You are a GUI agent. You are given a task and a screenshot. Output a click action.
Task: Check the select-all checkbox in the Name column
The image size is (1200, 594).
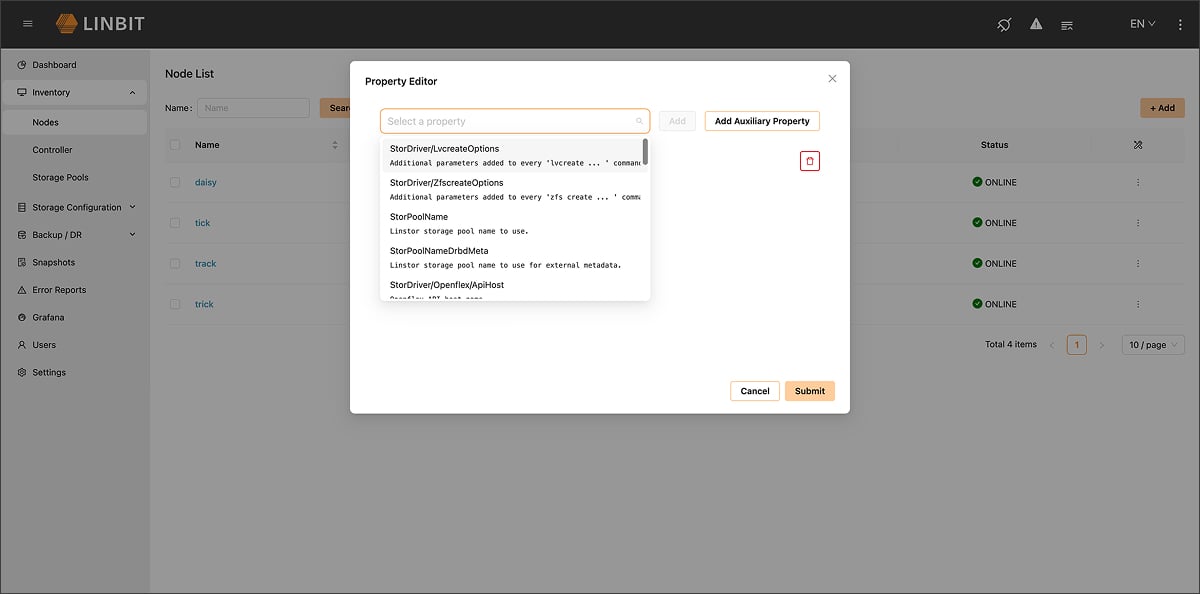(x=174, y=145)
